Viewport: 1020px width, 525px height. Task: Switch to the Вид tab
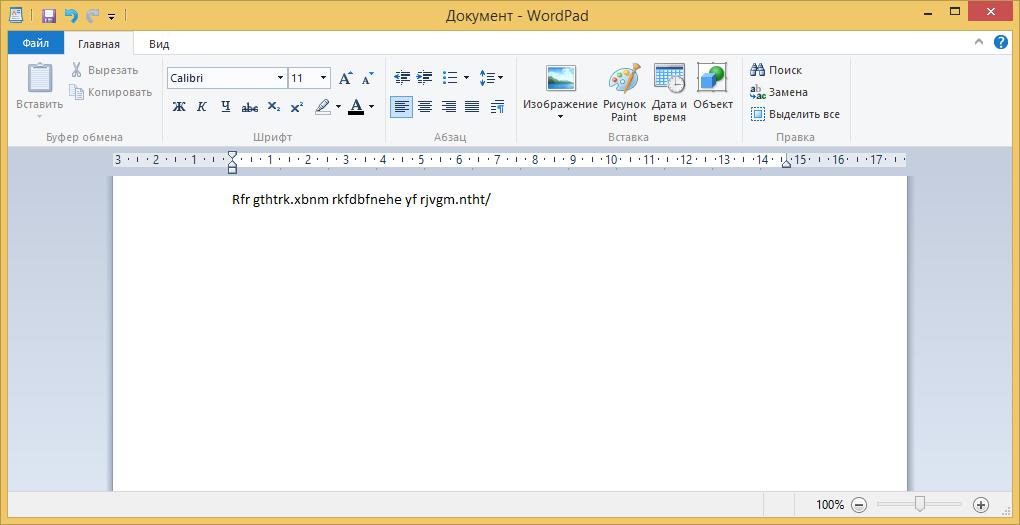click(x=159, y=44)
